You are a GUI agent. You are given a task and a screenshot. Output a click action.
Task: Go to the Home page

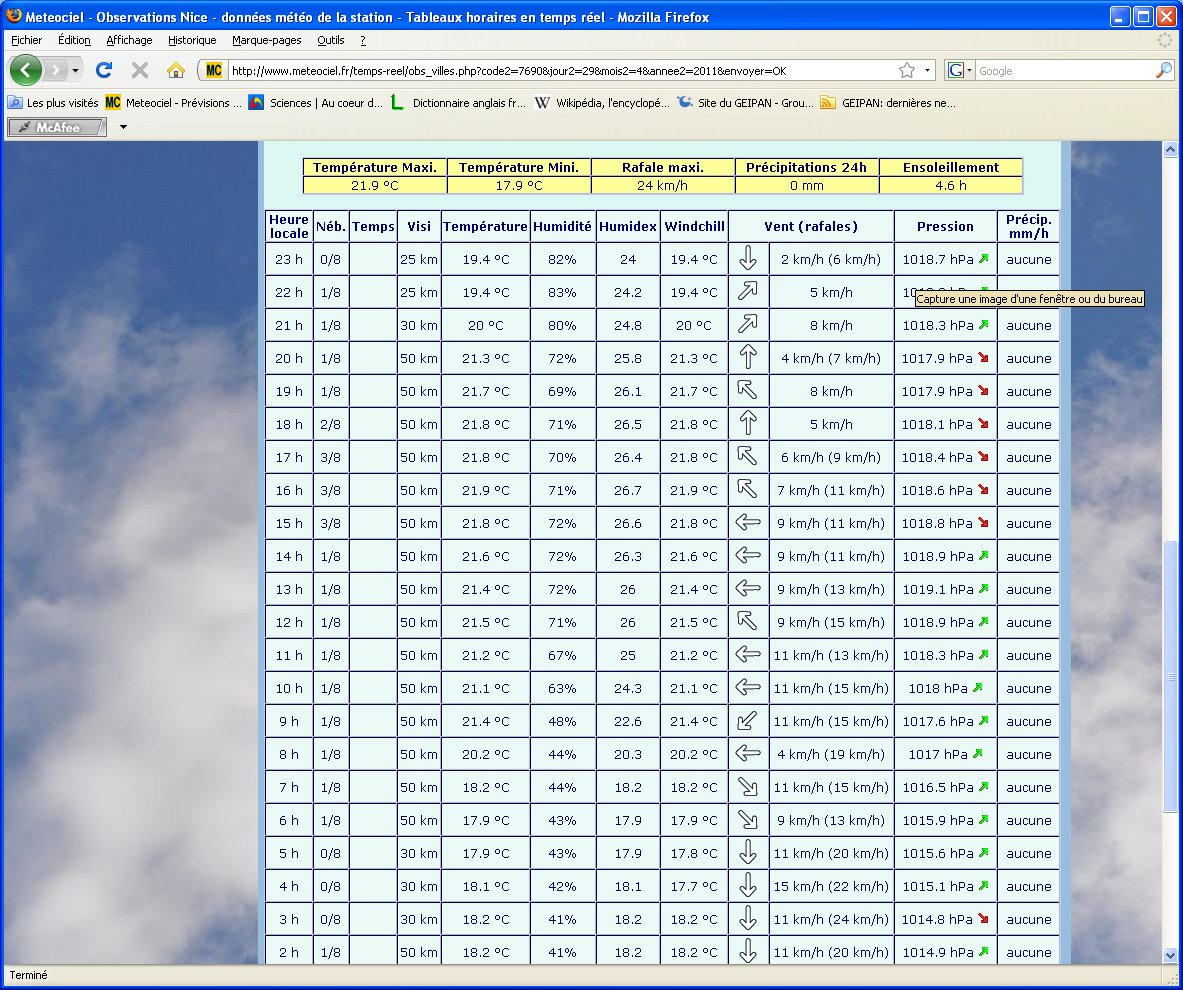pyautogui.click(x=176, y=70)
